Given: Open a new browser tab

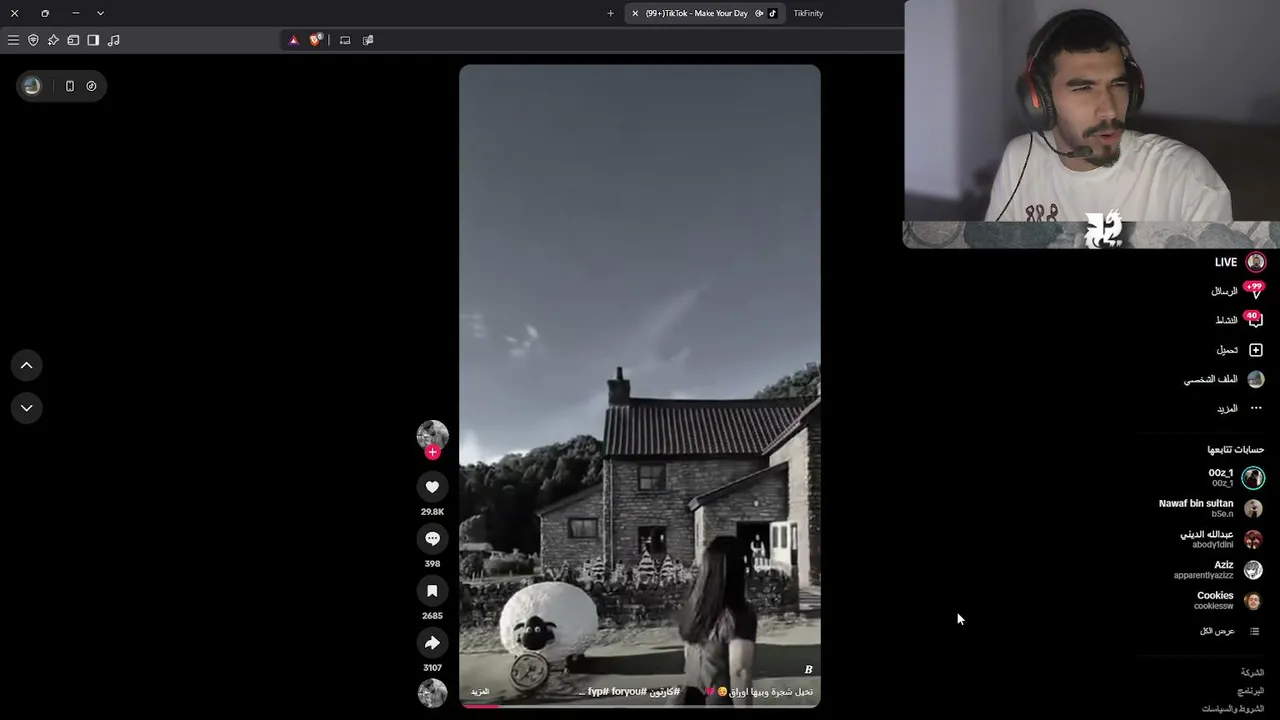Looking at the screenshot, I should point(610,13).
